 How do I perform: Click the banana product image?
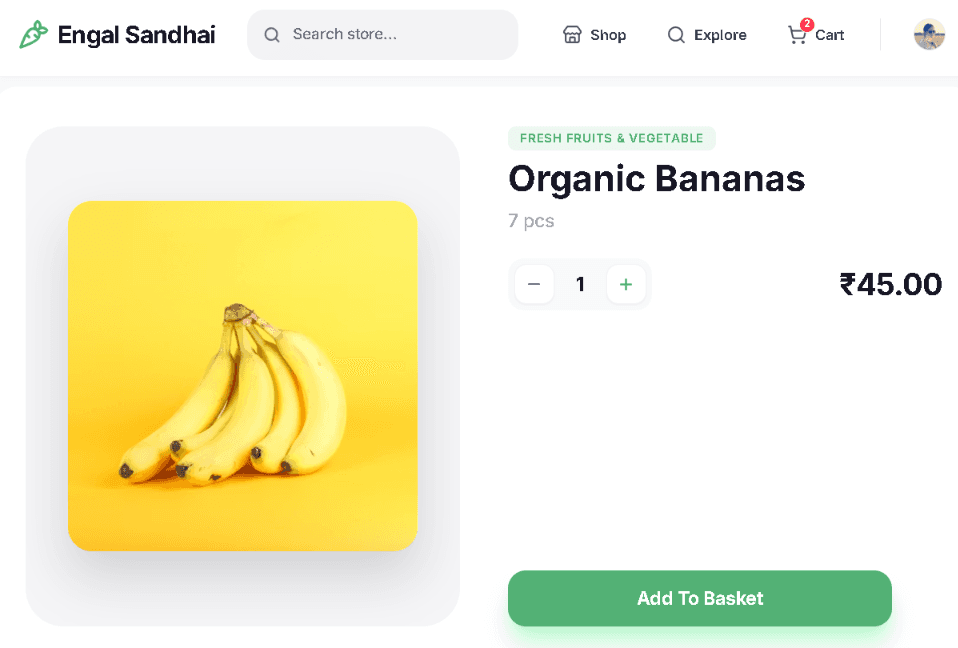point(243,376)
